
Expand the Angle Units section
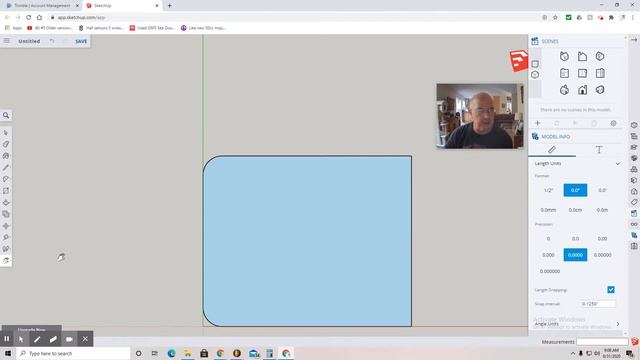tap(618, 324)
